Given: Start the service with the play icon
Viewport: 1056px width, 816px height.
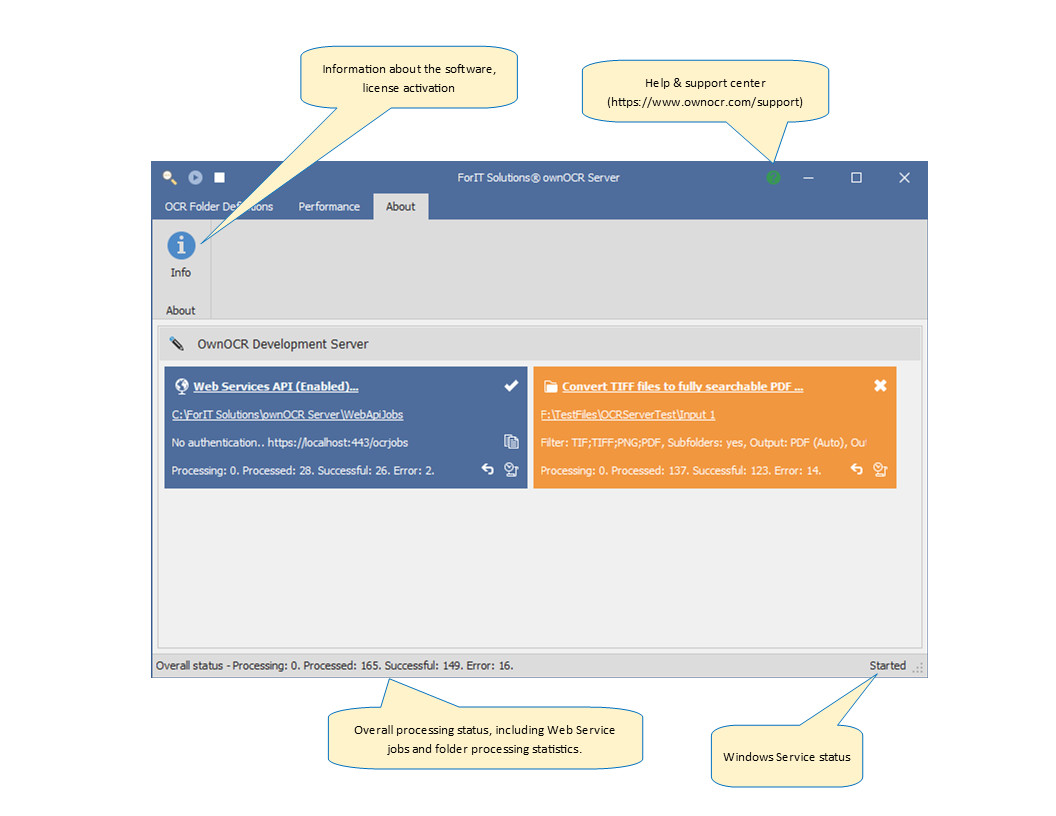Looking at the screenshot, I should pyautogui.click(x=195, y=177).
